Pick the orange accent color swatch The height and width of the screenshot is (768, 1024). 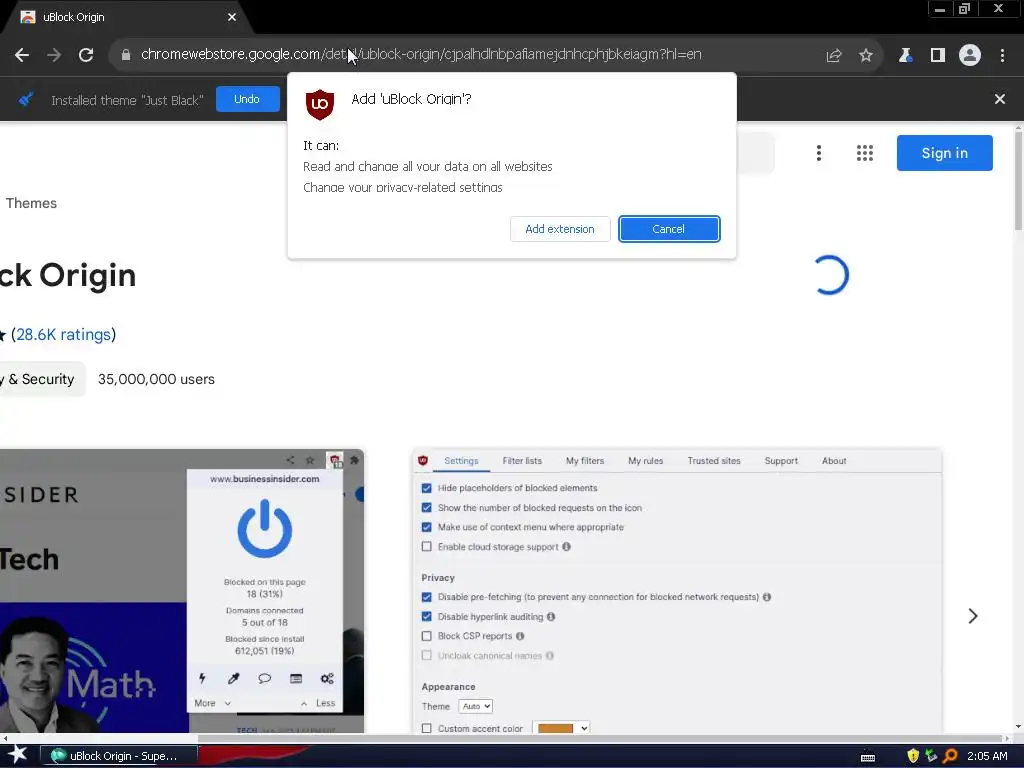click(x=555, y=728)
